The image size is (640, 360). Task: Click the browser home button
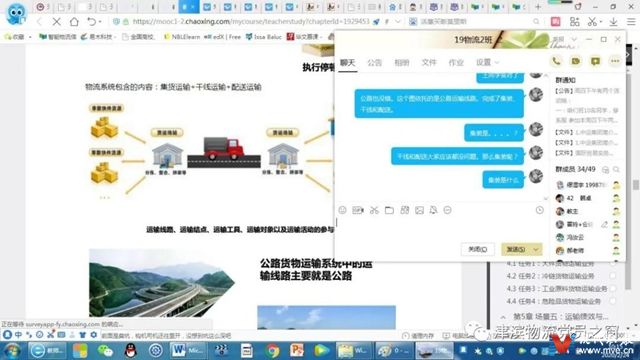point(74,21)
